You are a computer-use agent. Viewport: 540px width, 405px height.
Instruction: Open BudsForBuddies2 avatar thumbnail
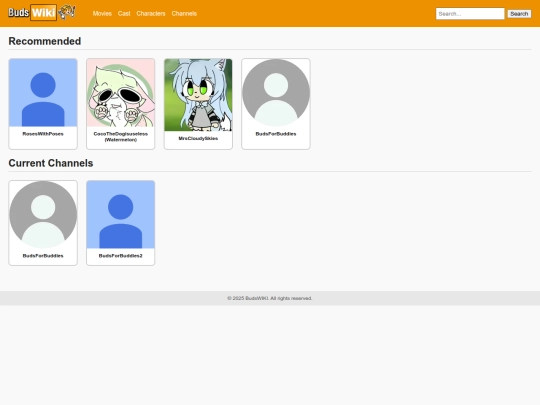pyautogui.click(x=121, y=215)
